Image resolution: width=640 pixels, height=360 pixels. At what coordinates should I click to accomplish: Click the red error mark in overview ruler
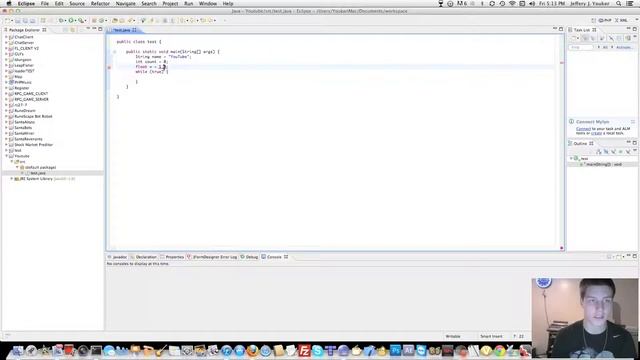pyautogui.click(x=562, y=63)
